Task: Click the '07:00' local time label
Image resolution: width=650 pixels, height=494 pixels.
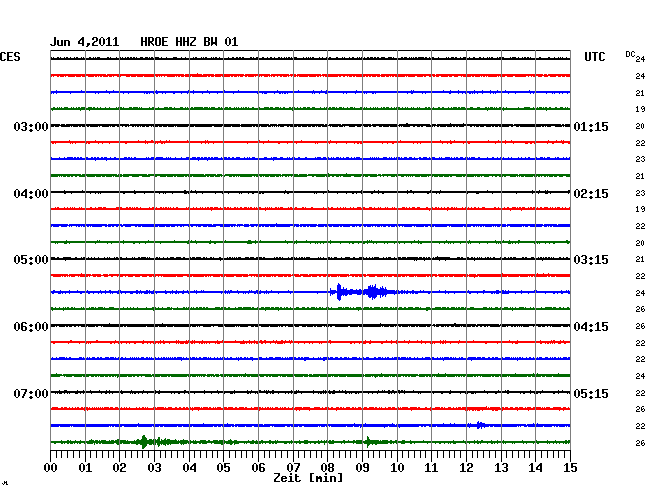Action: tap(31, 393)
